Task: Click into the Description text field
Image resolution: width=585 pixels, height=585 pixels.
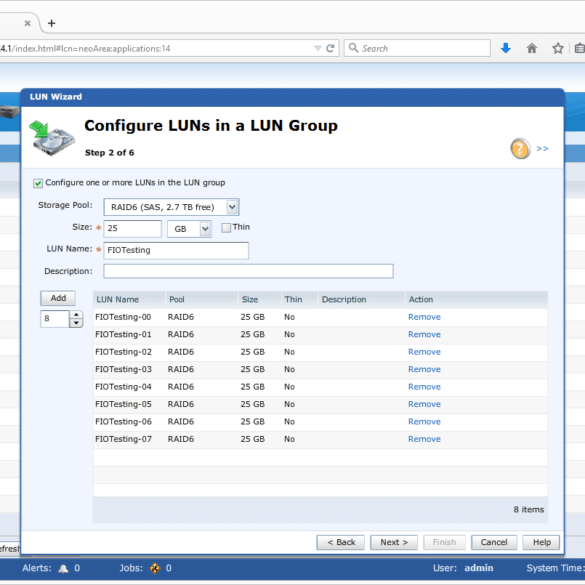Action: point(248,271)
